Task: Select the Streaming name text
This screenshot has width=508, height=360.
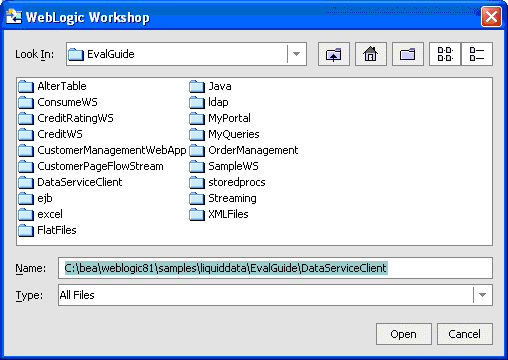Action: click(x=232, y=198)
